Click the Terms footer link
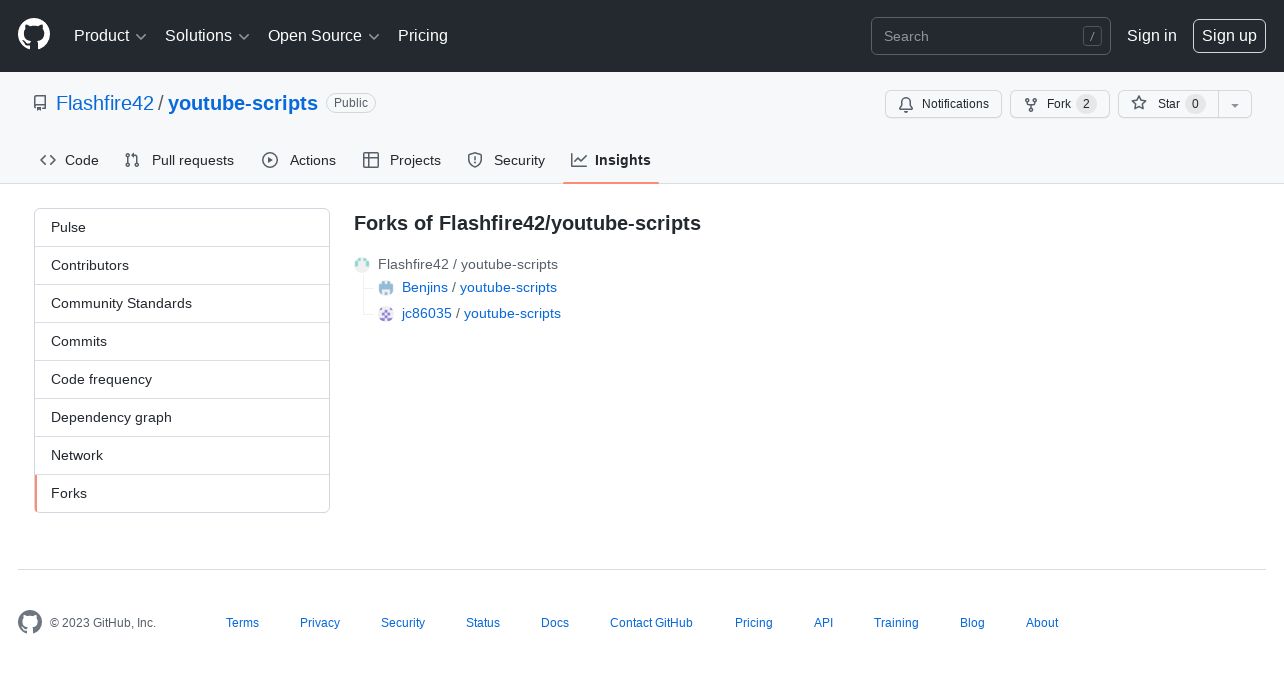1284x684 pixels. pyautogui.click(x=242, y=623)
